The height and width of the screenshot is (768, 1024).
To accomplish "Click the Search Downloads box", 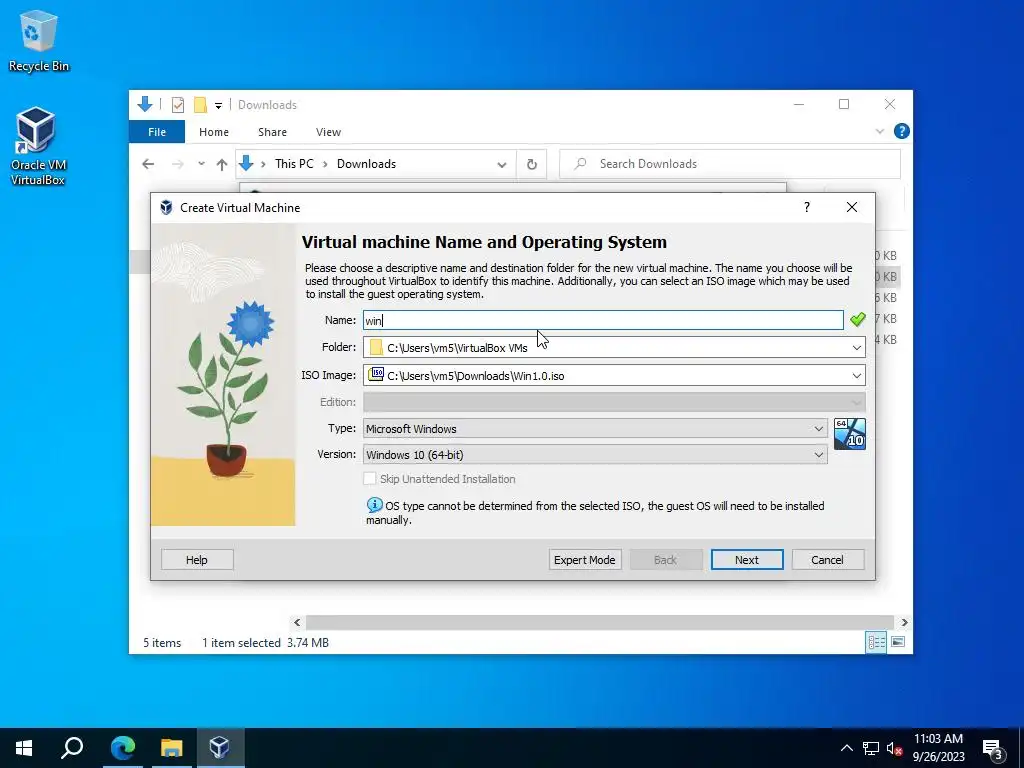I will click(x=729, y=164).
